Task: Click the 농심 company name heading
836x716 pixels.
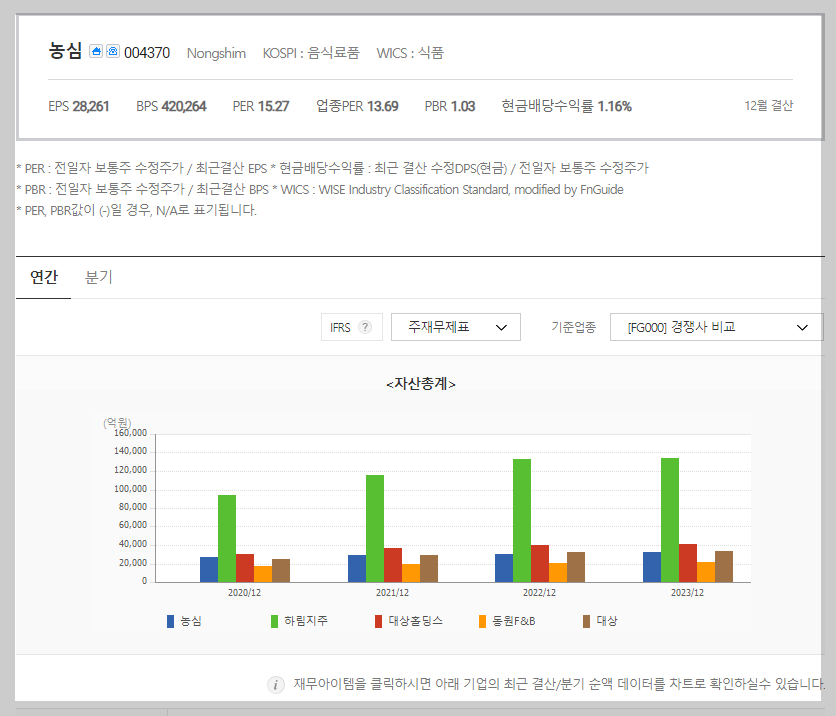Action: pyautogui.click(x=65, y=51)
